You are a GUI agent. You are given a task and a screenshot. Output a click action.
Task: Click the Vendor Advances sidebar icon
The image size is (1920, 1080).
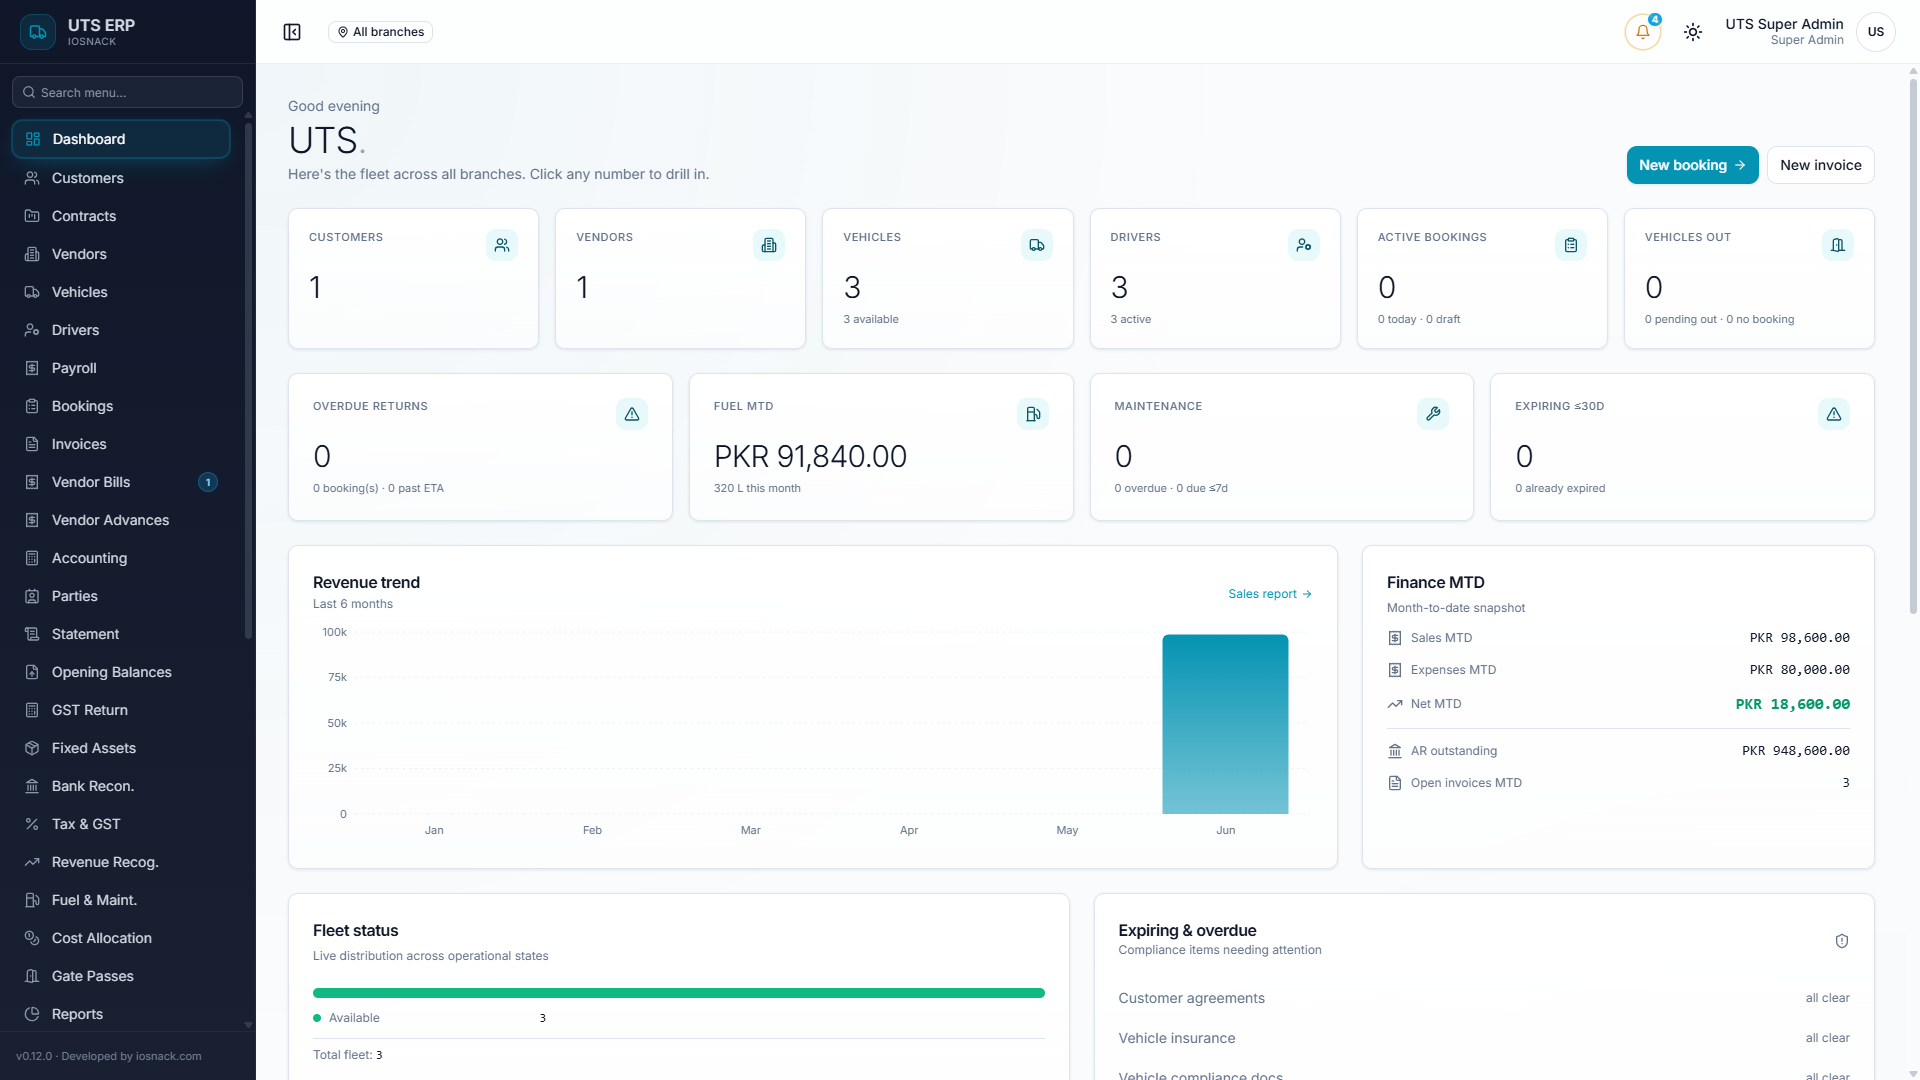[x=32, y=520]
